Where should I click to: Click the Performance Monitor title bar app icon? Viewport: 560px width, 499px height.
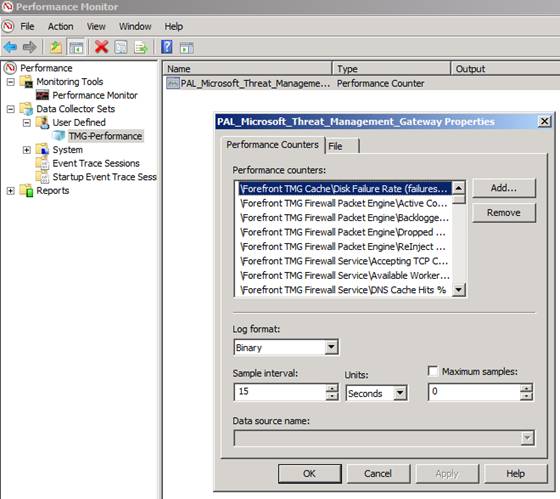click(8, 6)
